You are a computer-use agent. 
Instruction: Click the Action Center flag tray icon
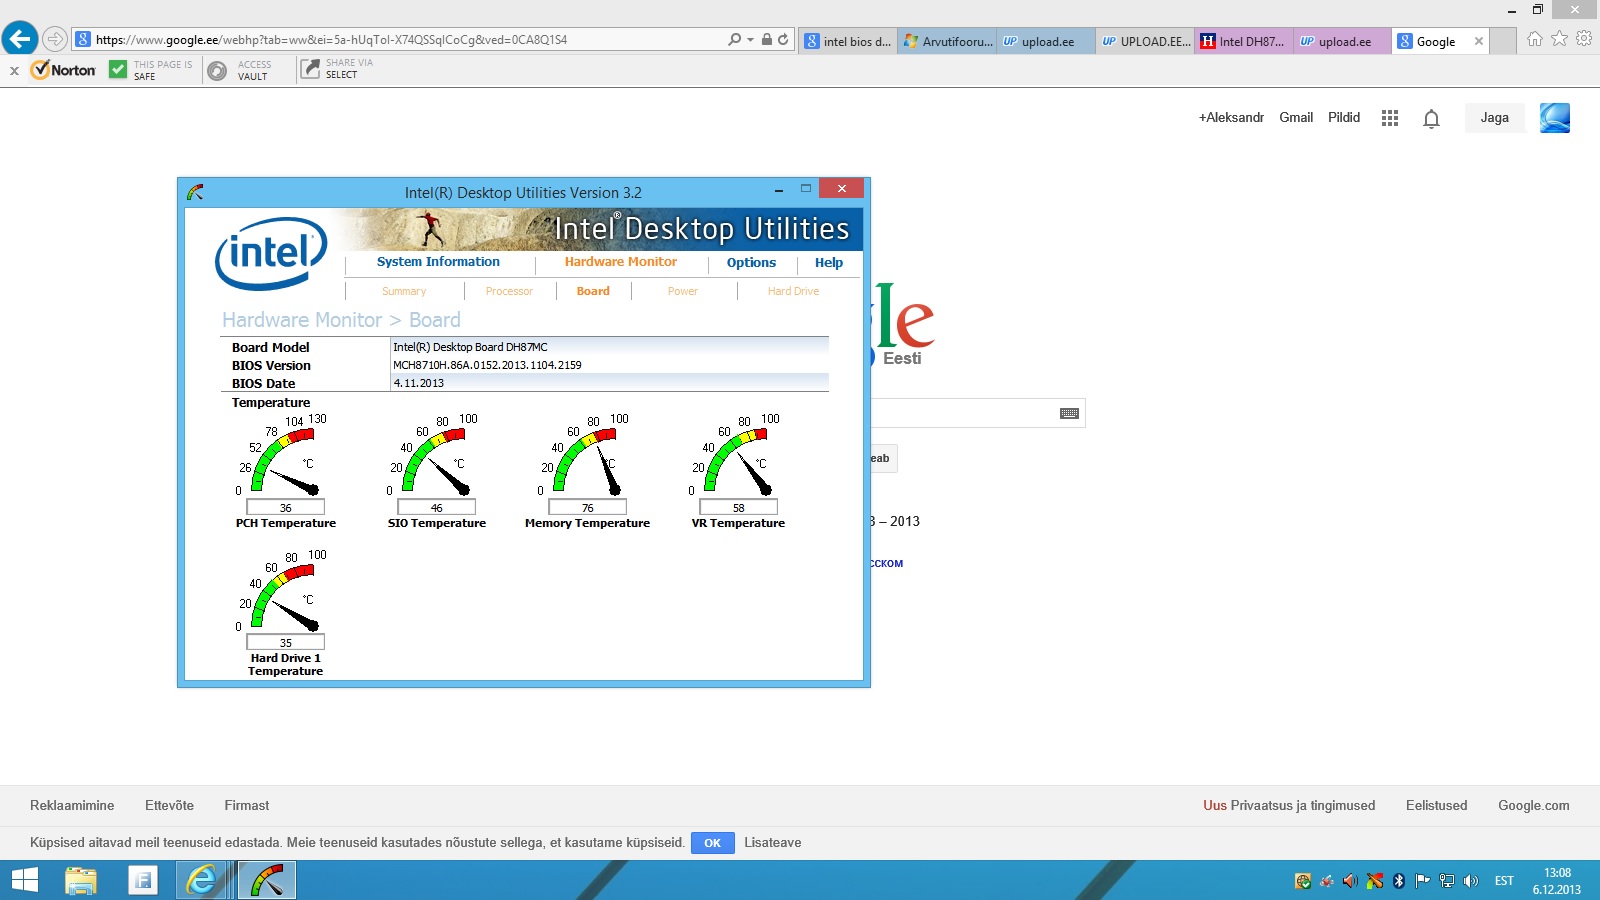(x=1422, y=881)
